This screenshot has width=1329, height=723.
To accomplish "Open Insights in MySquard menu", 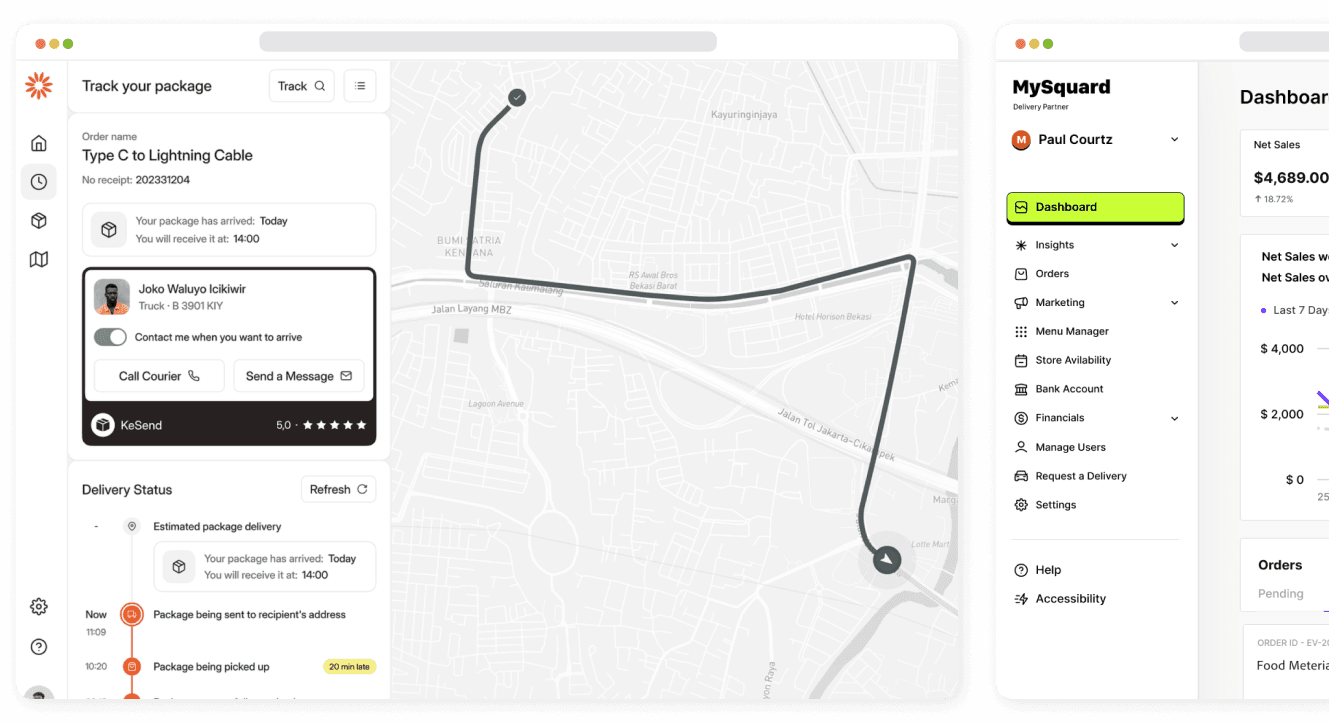I will 1055,245.
